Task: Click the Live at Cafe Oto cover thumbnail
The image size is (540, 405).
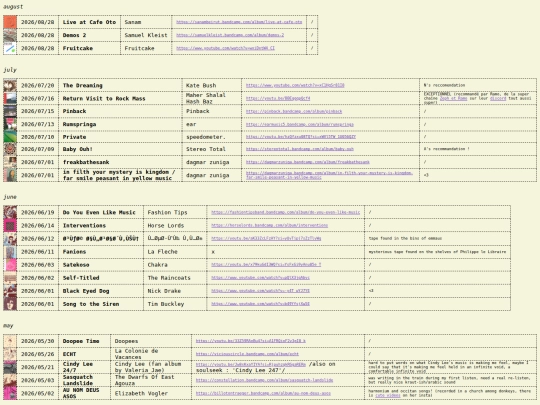Action: [10, 22]
